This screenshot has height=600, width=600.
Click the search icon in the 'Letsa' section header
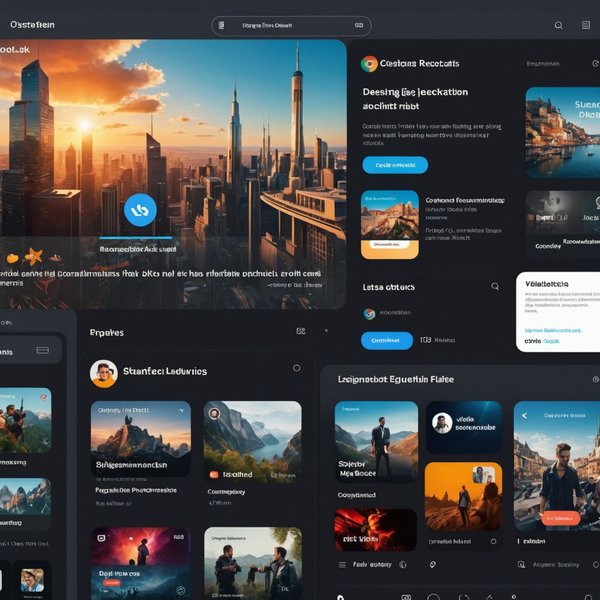point(495,286)
